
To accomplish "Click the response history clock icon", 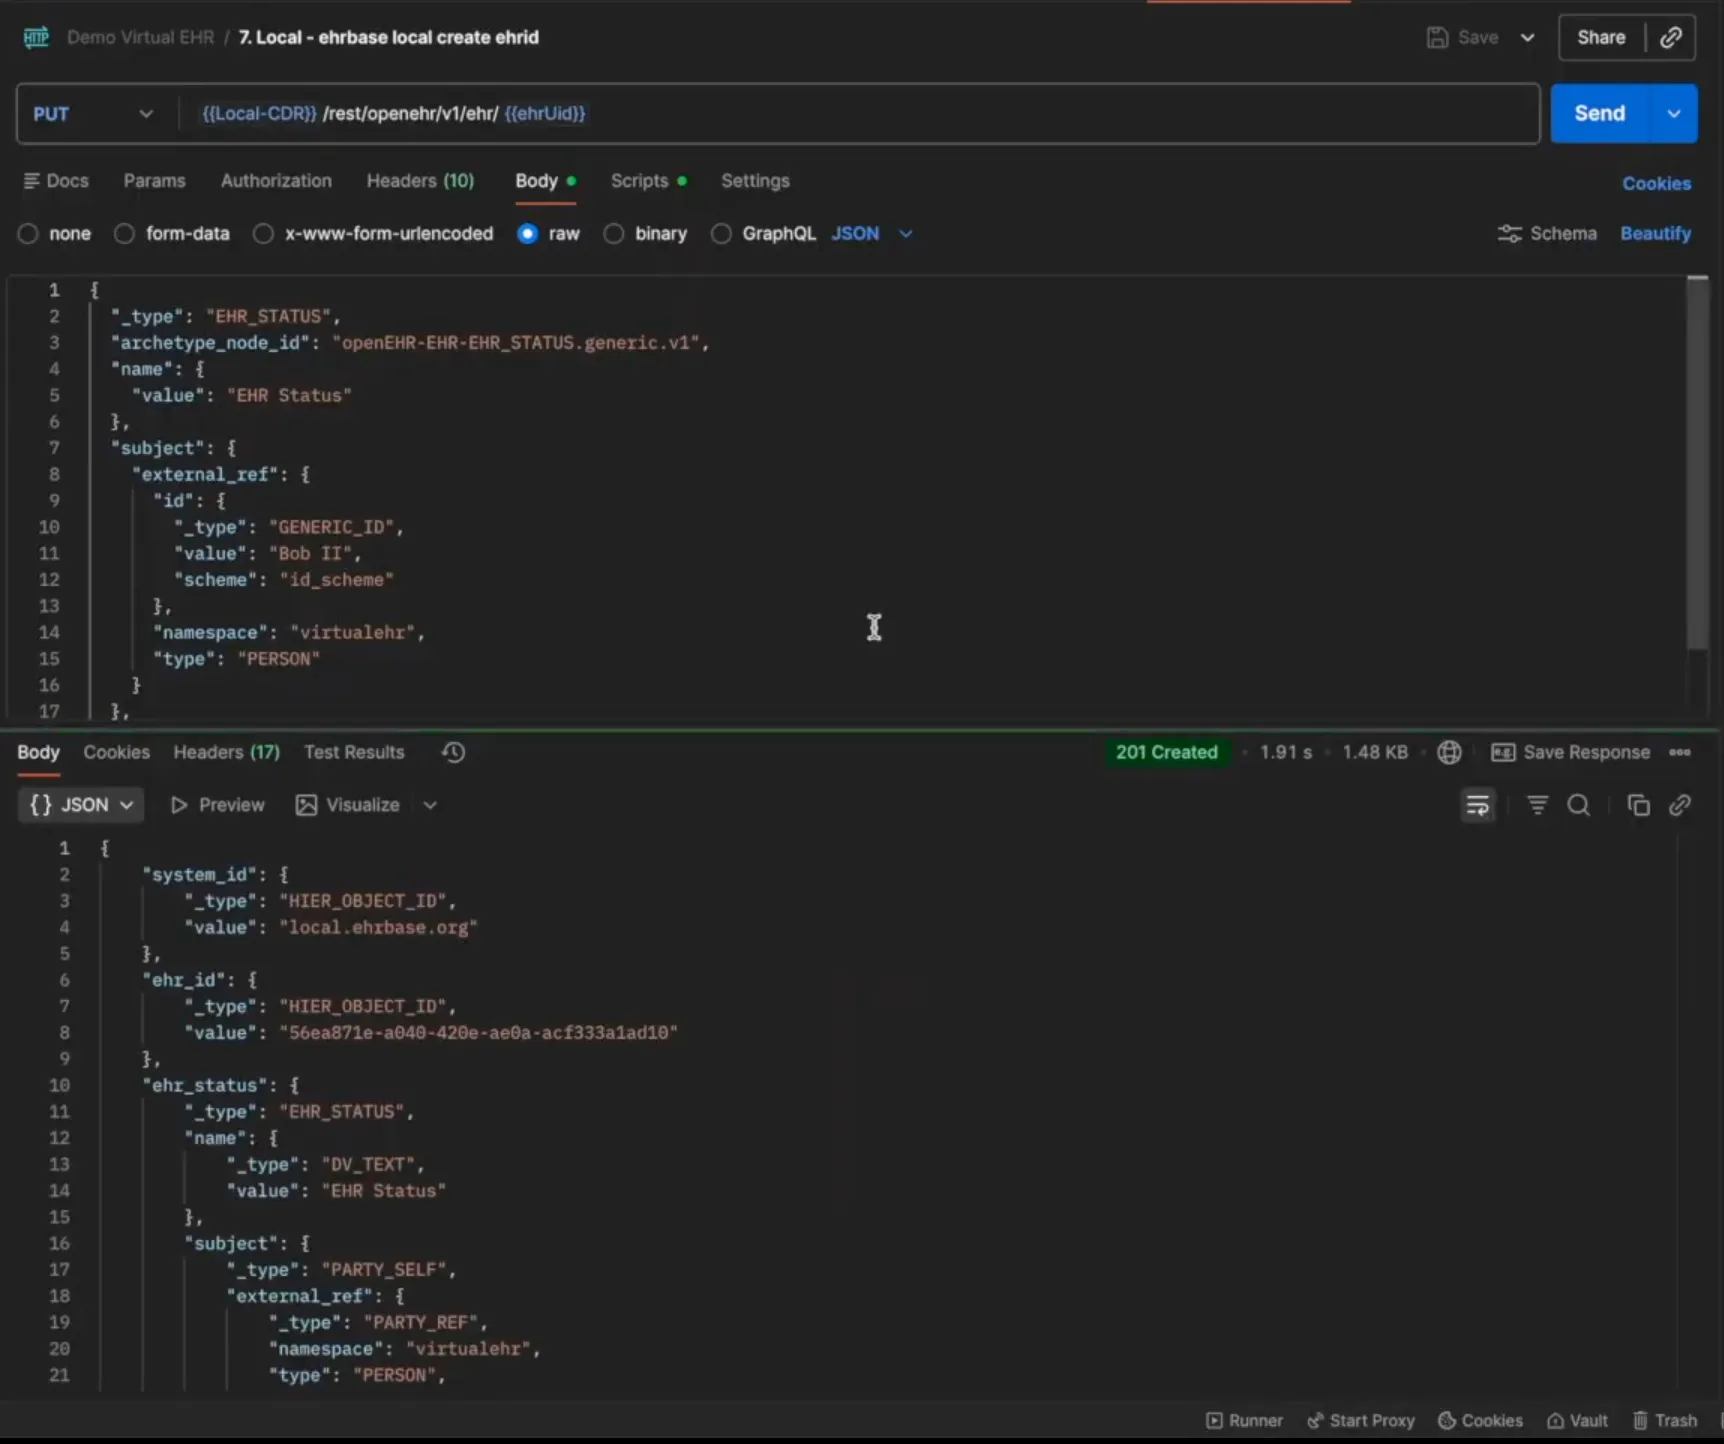I will click(453, 752).
